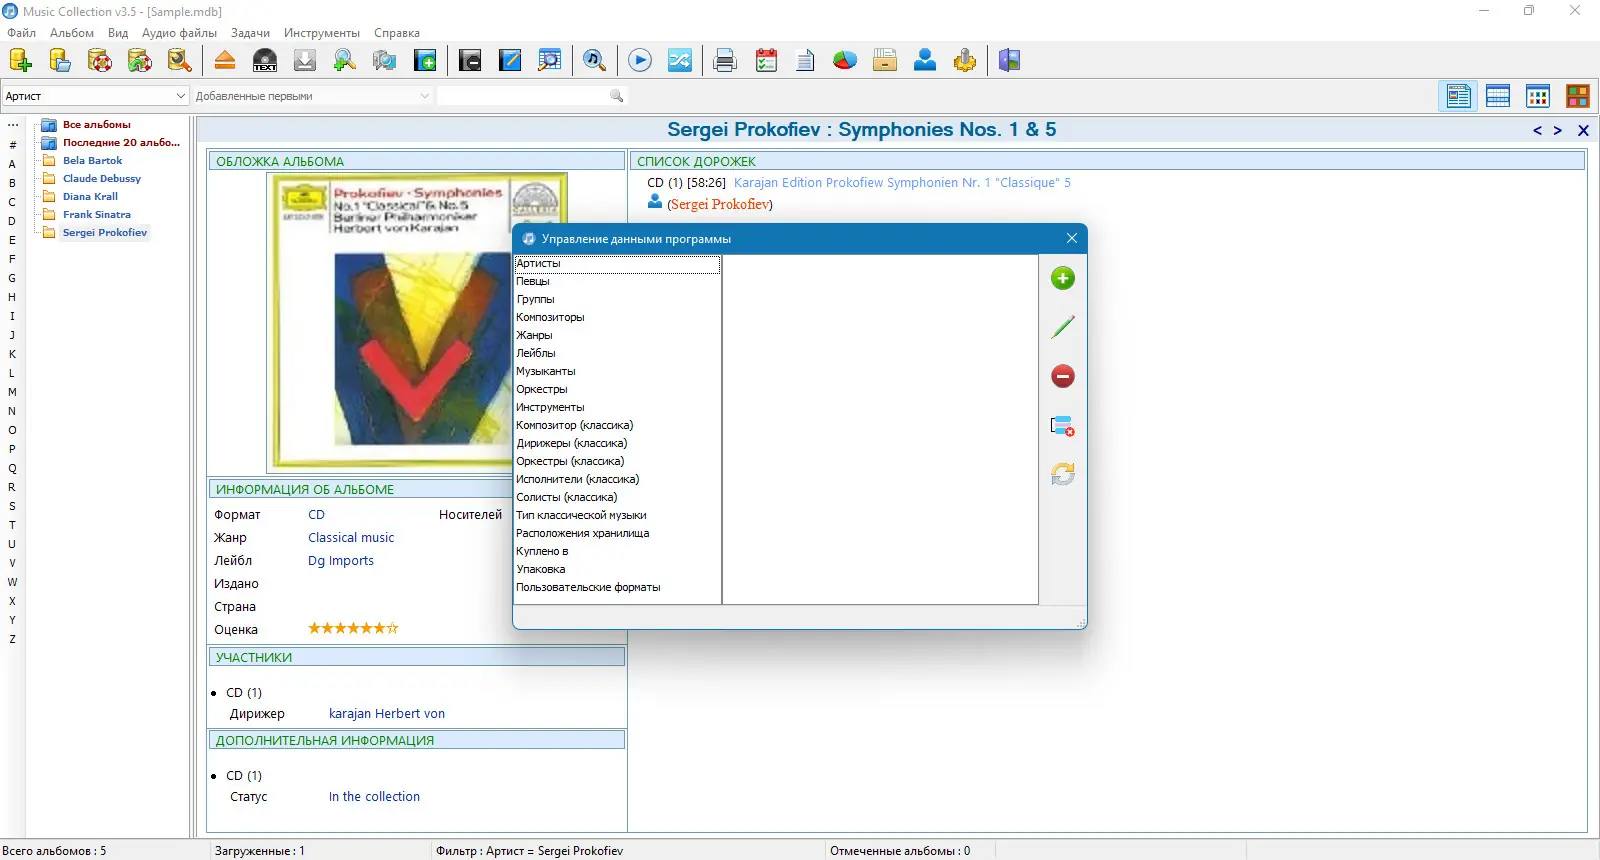Click the green pencil edit button in the dialog

point(1063,327)
